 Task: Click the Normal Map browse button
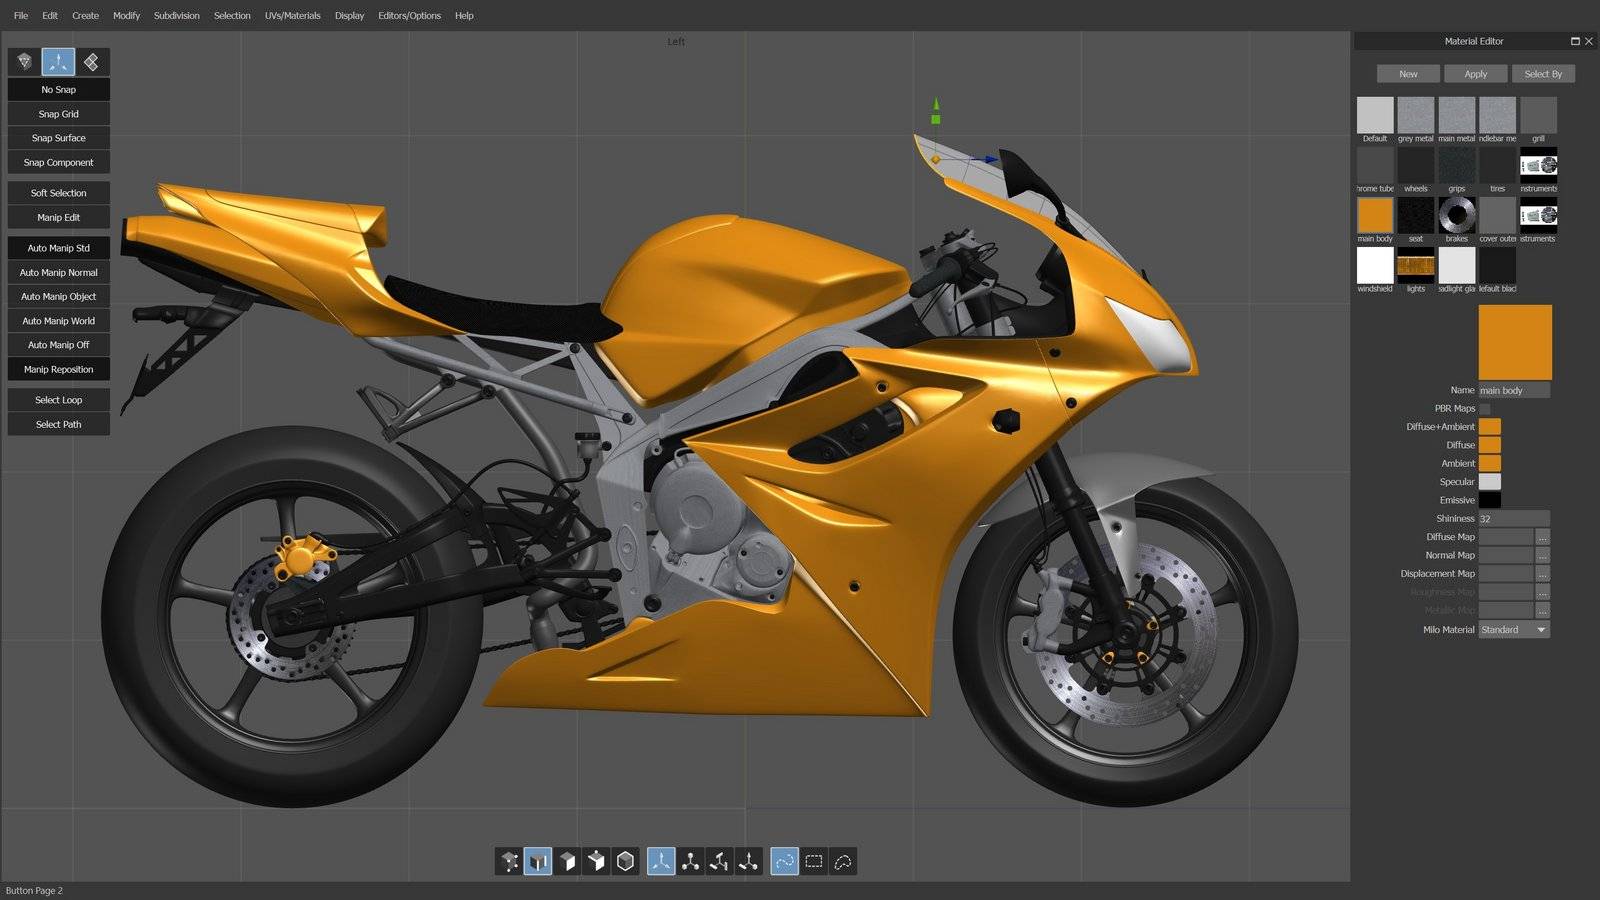pos(1542,556)
